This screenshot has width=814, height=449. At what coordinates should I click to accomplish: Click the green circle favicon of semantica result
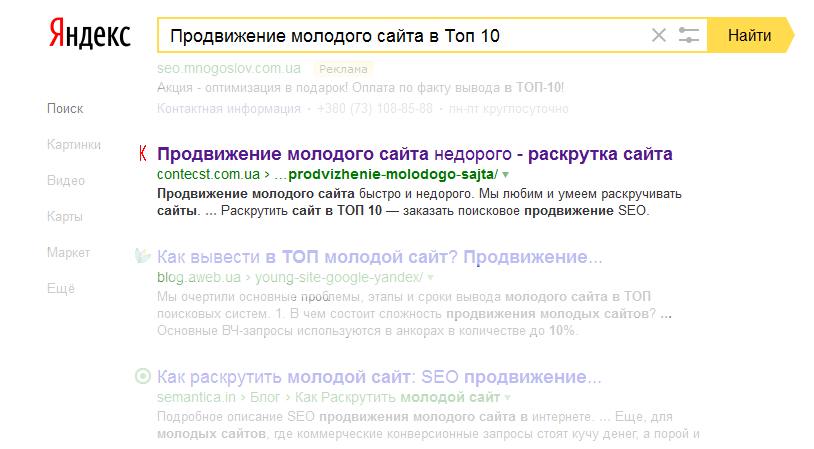[x=143, y=376]
